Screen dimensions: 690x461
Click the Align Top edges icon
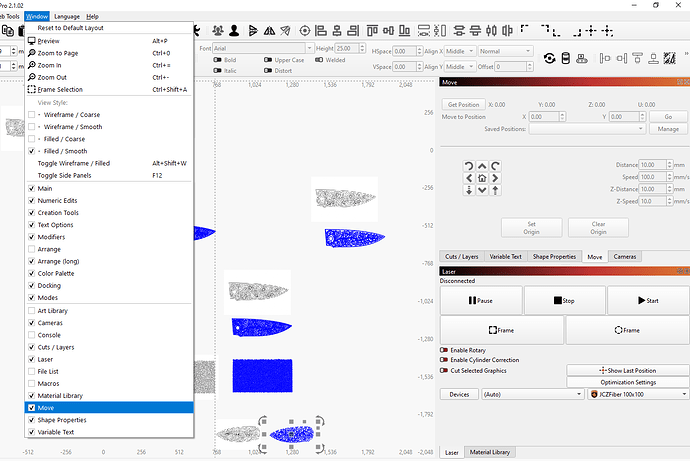[x=372, y=31]
